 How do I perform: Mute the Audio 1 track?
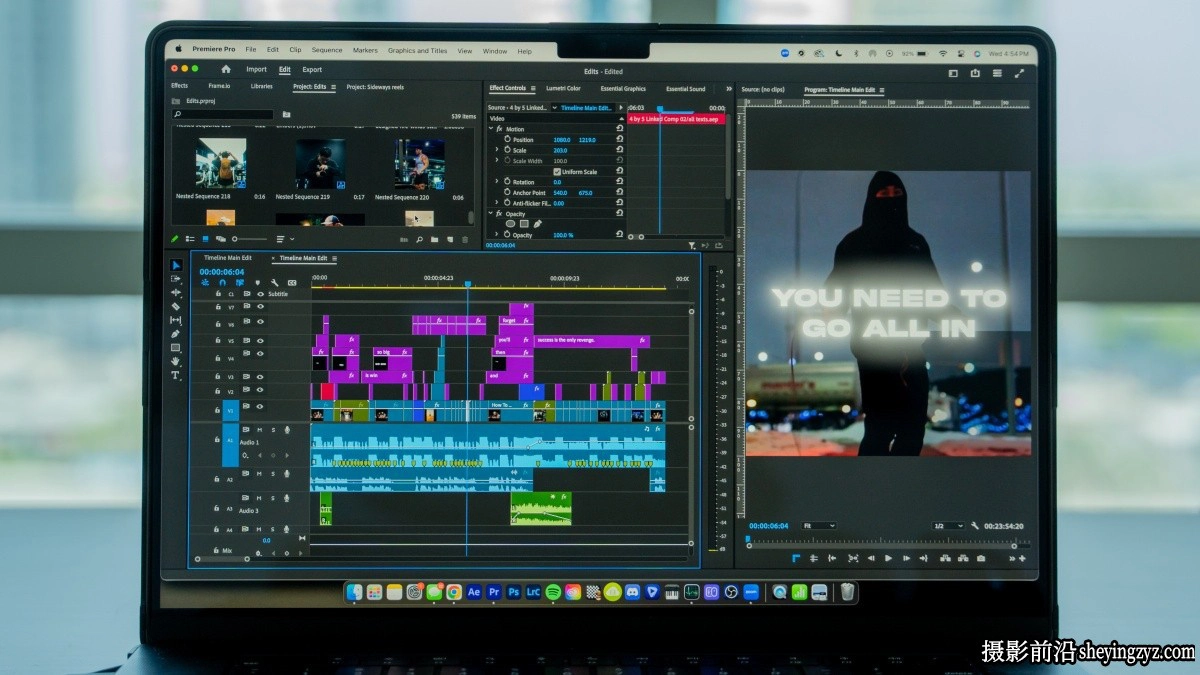click(260, 430)
